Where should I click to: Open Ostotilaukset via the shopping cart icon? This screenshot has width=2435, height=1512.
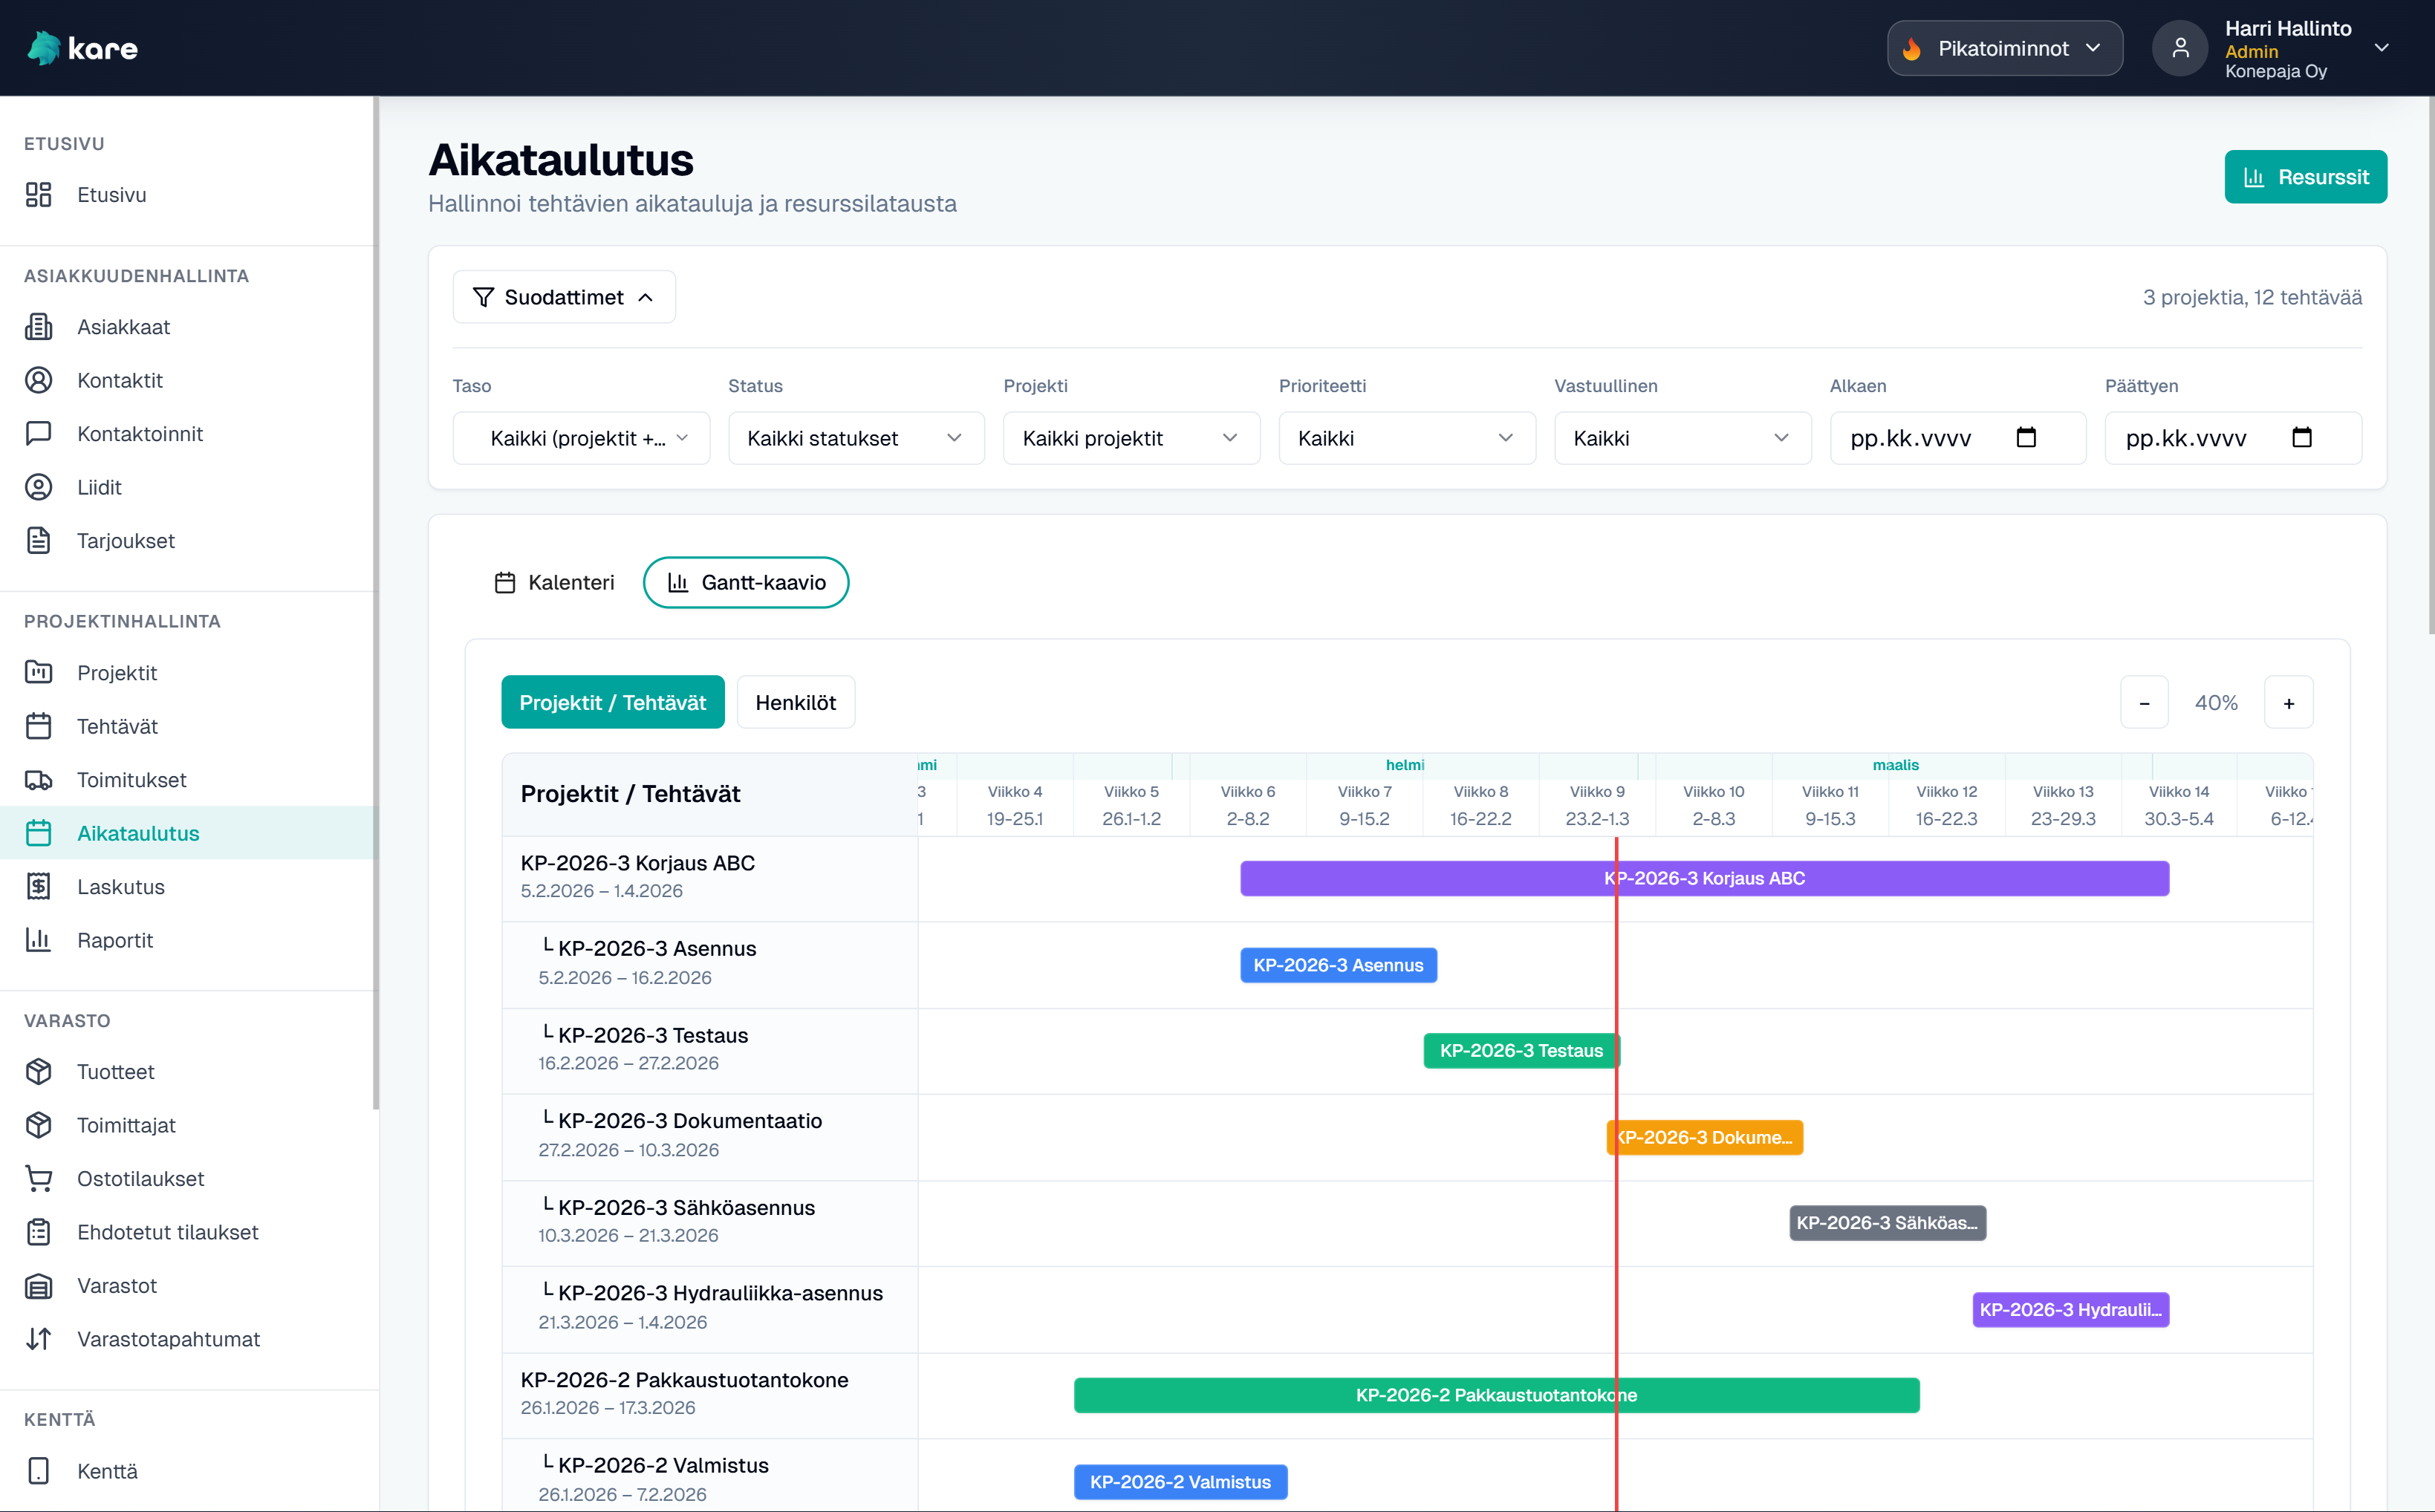38,1179
